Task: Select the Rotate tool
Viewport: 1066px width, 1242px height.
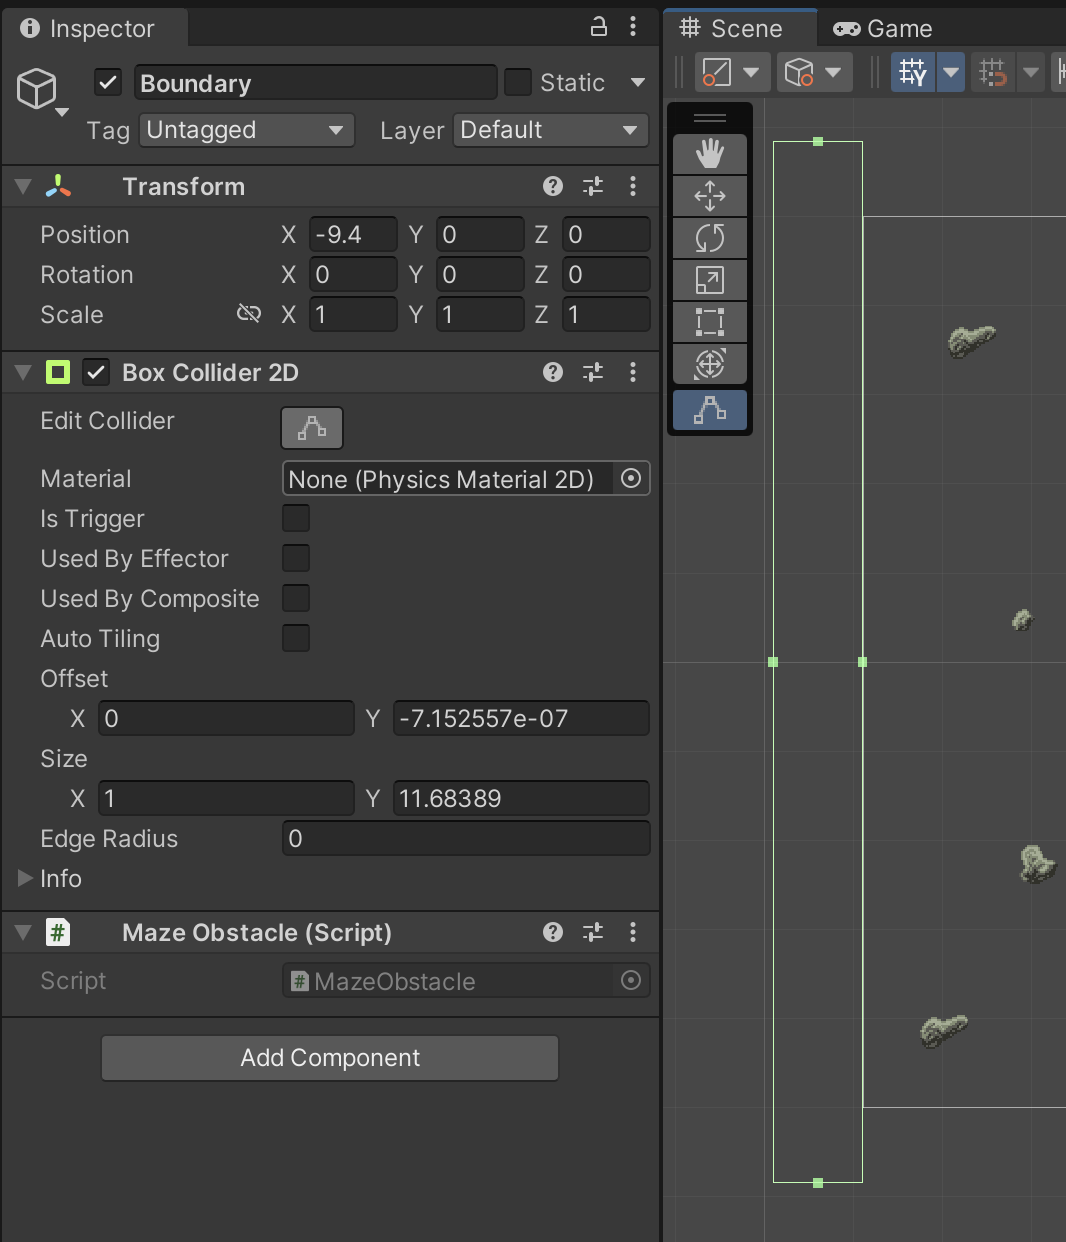Action: 710,238
